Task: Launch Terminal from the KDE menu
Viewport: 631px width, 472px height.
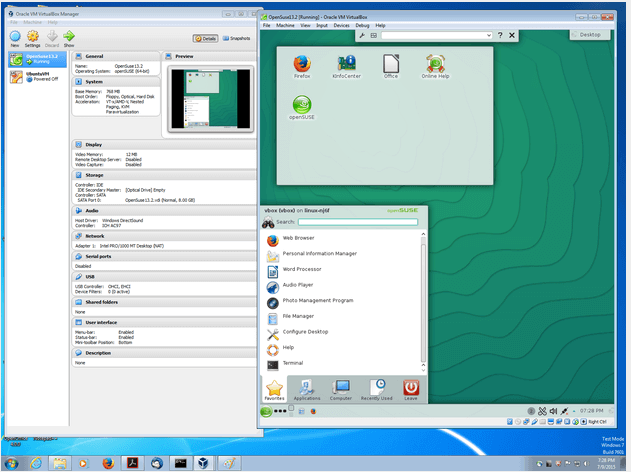Action: 341,364
